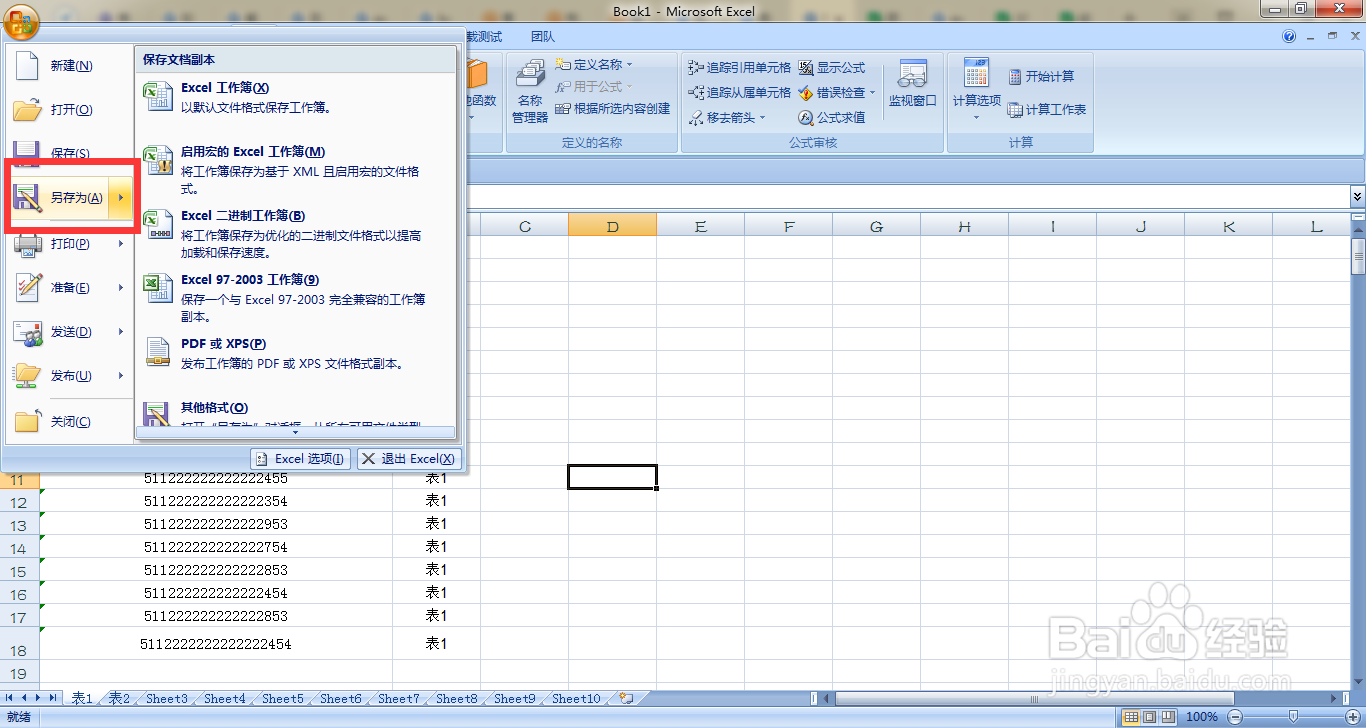Expand the 另存为 submenu arrow
The image size is (1366, 728).
coord(121,198)
